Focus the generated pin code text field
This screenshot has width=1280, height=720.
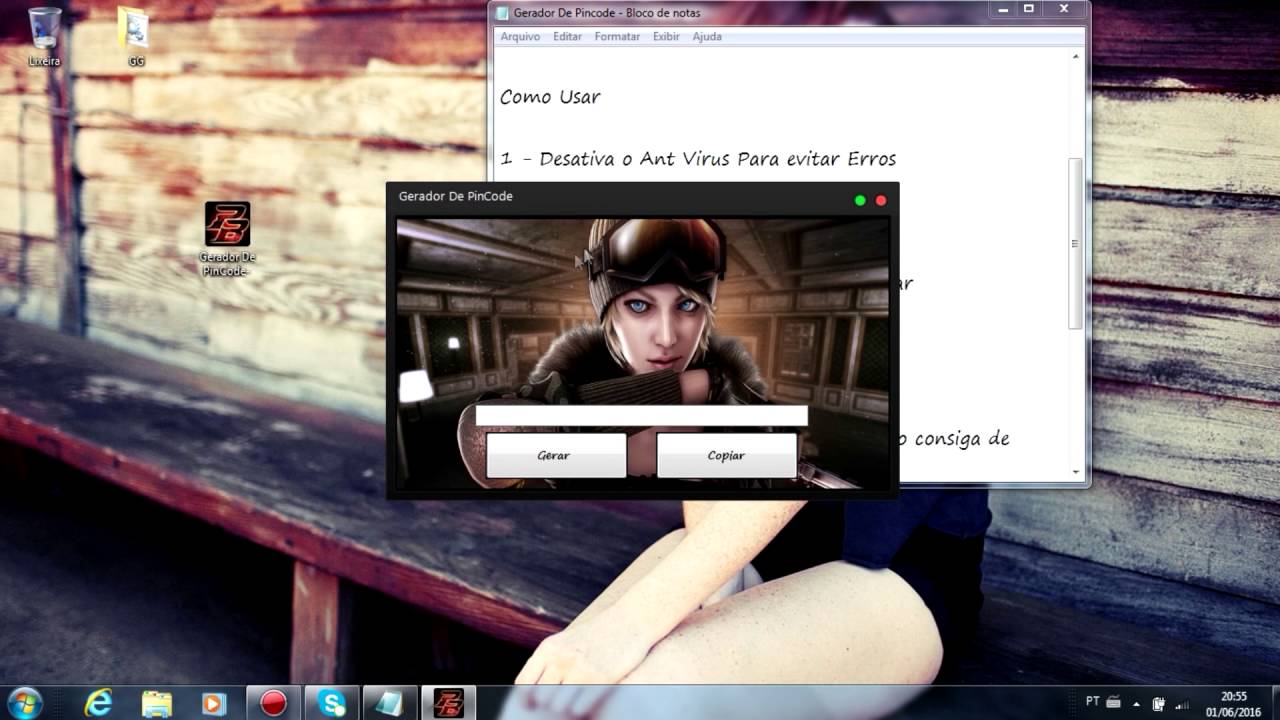coord(641,416)
